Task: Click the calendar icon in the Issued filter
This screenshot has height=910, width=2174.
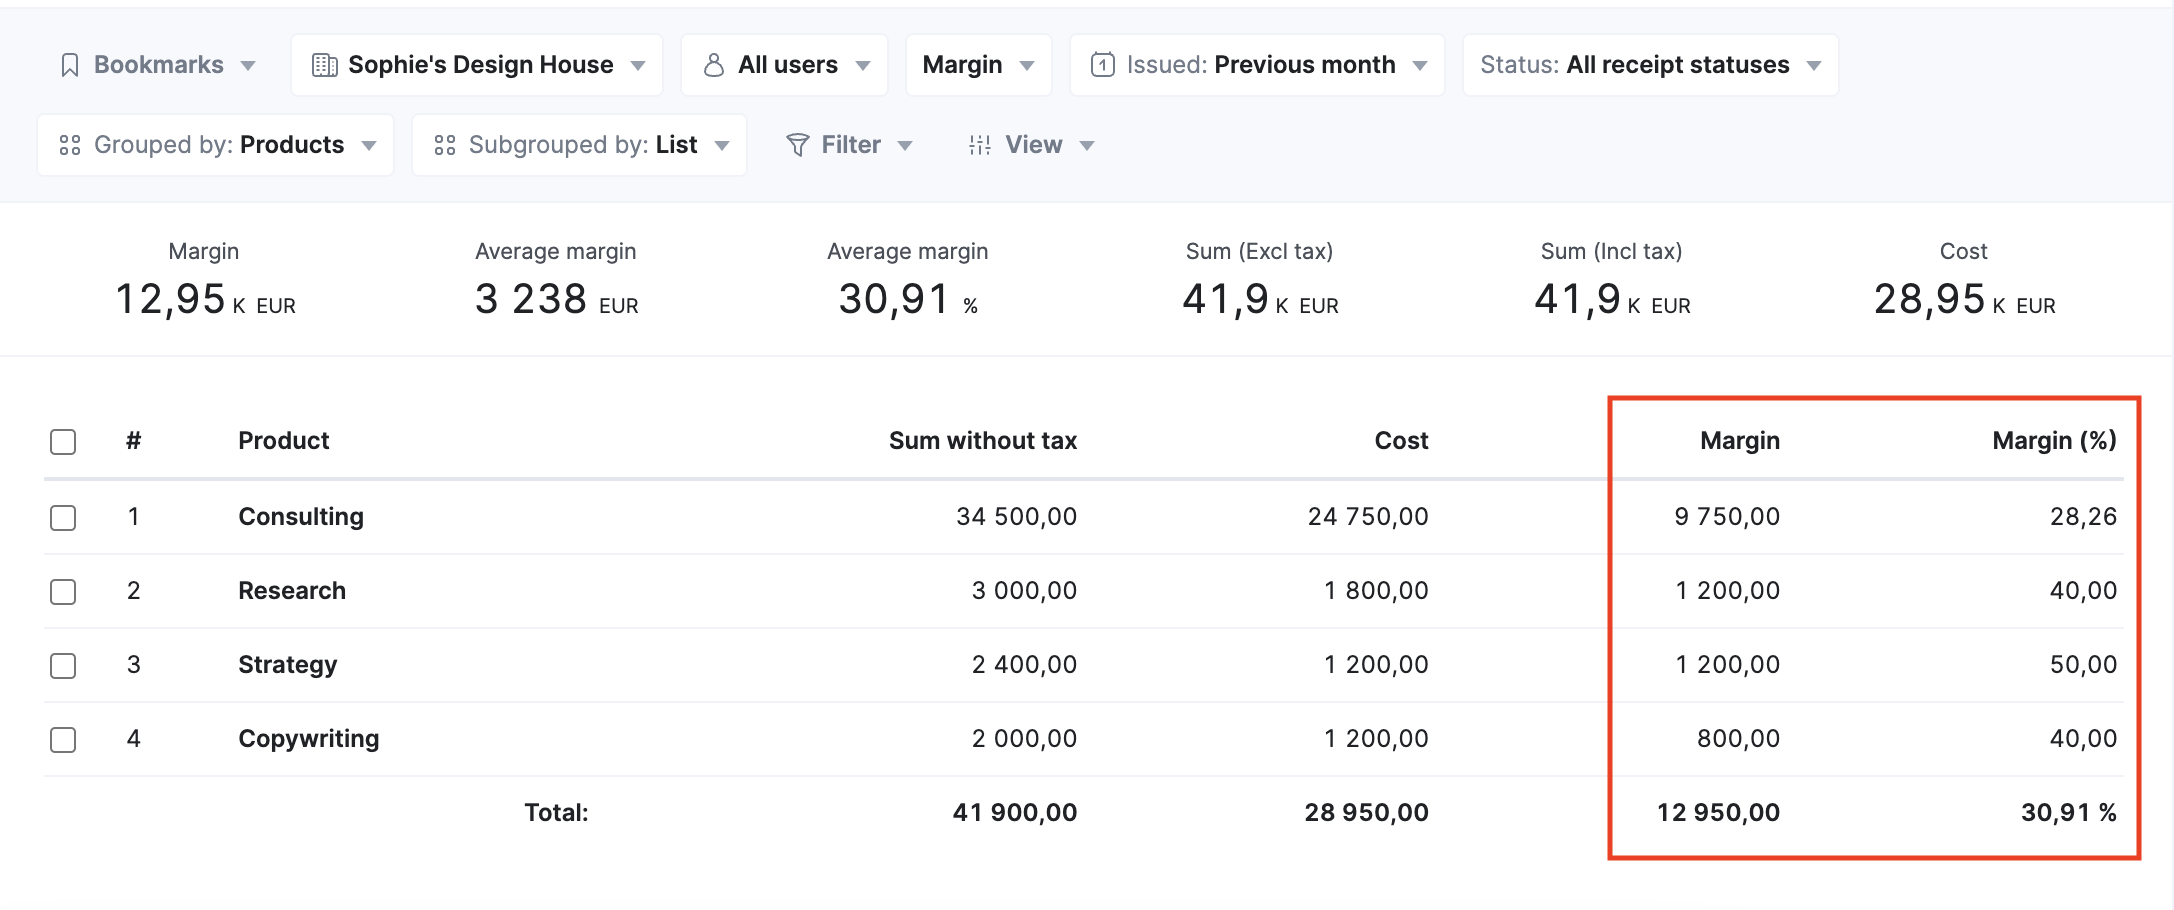Action: (1100, 64)
